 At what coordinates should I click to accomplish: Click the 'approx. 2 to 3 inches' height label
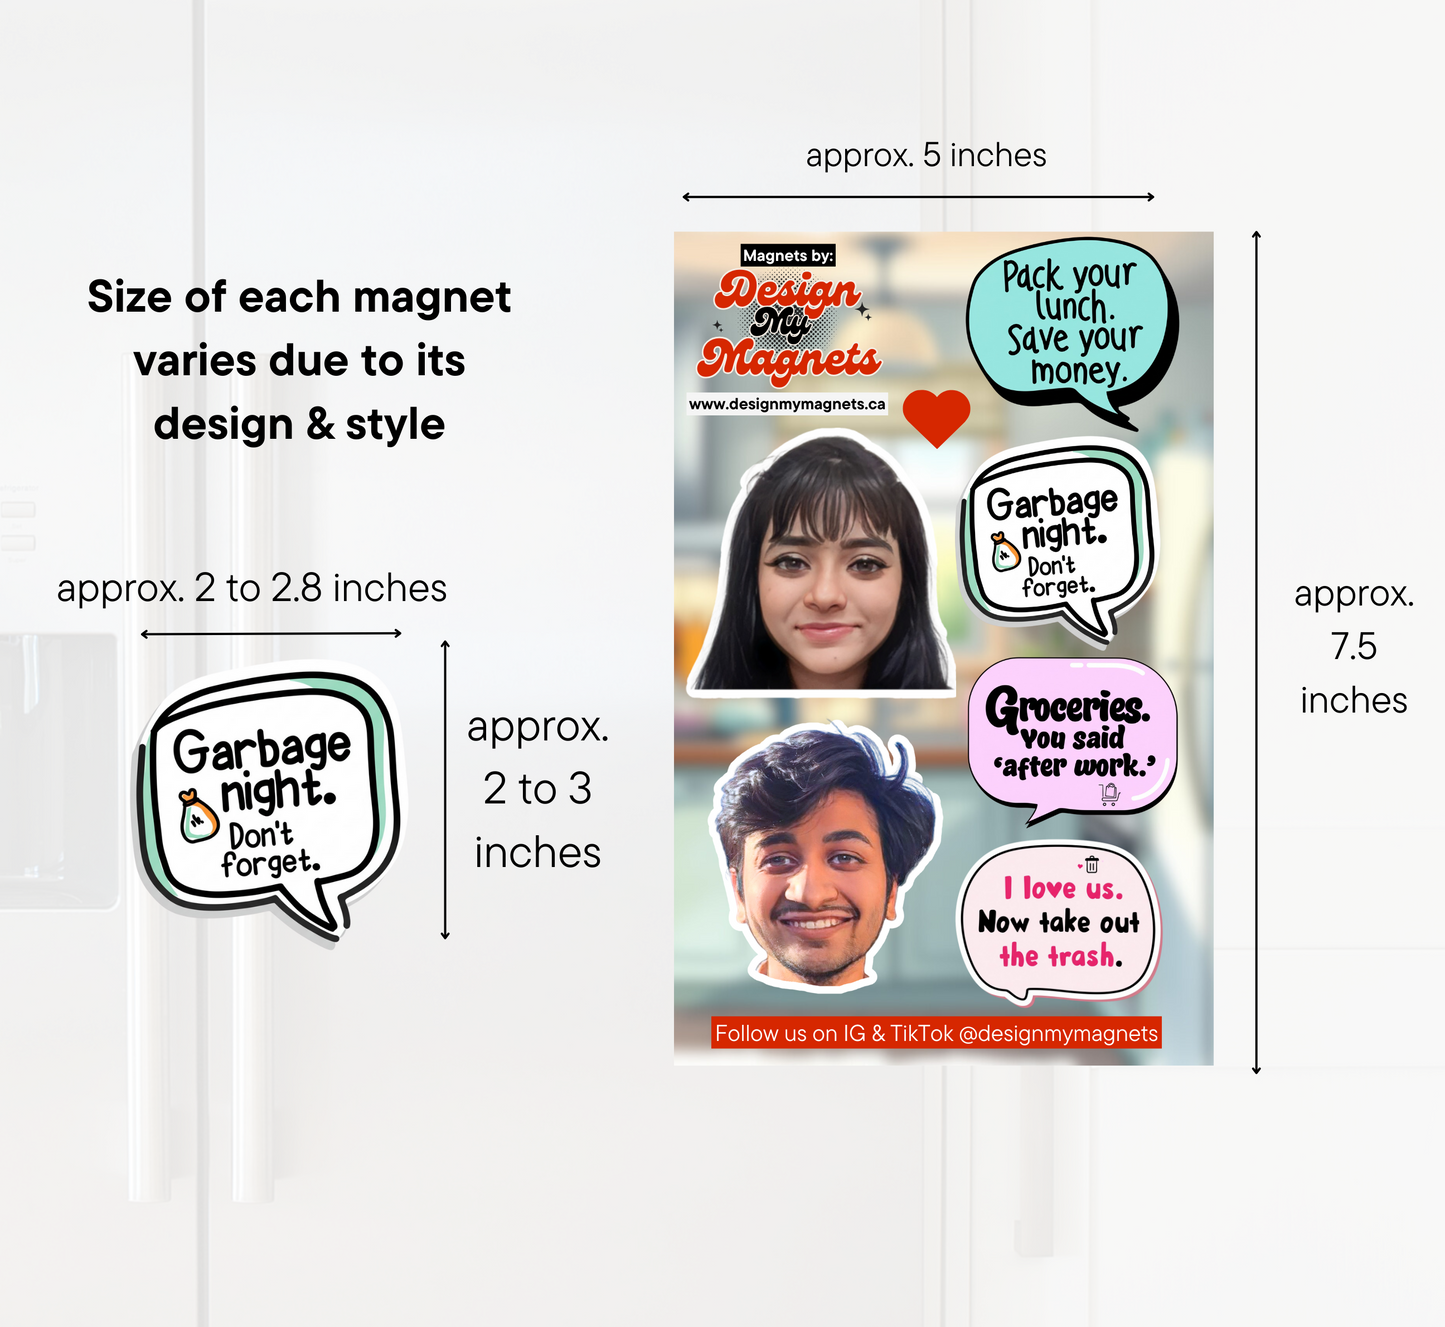coord(537,789)
